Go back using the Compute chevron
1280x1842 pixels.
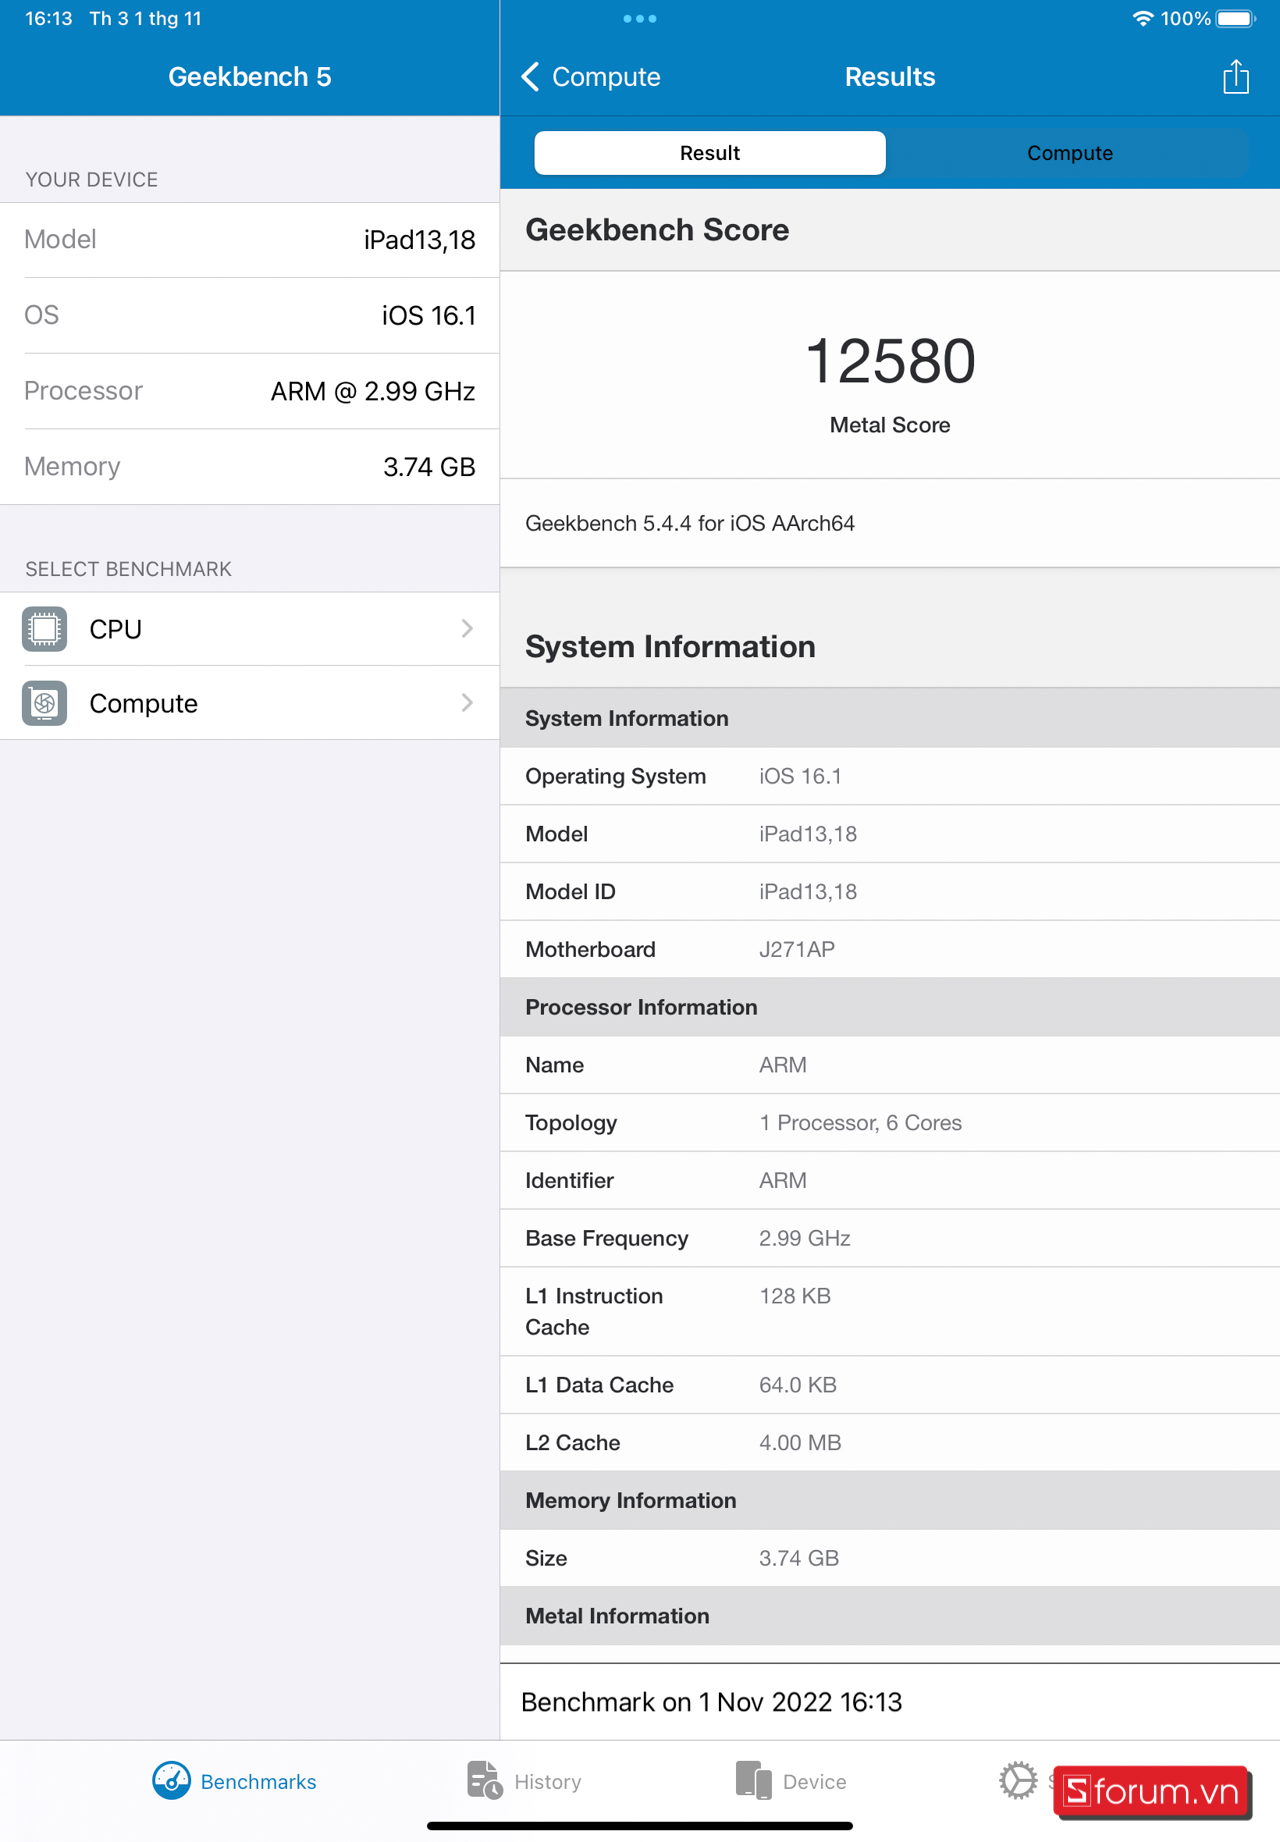(x=531, y=77)
